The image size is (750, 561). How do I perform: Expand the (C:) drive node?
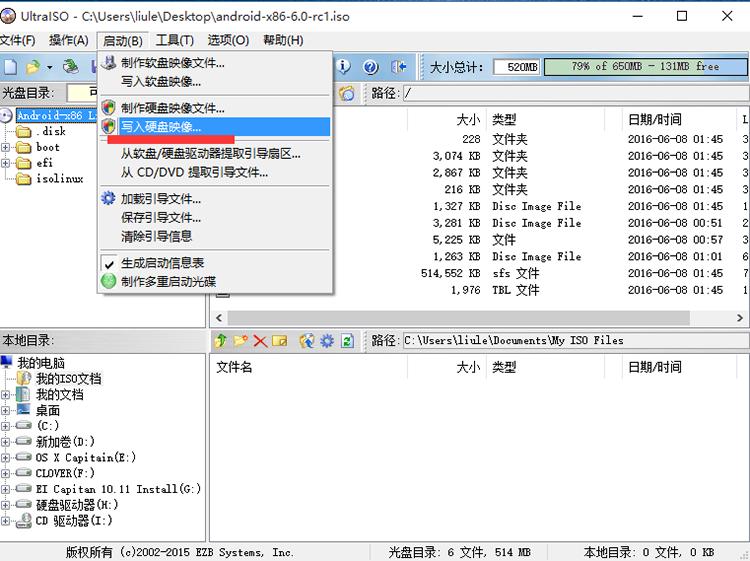pos(5,426)
